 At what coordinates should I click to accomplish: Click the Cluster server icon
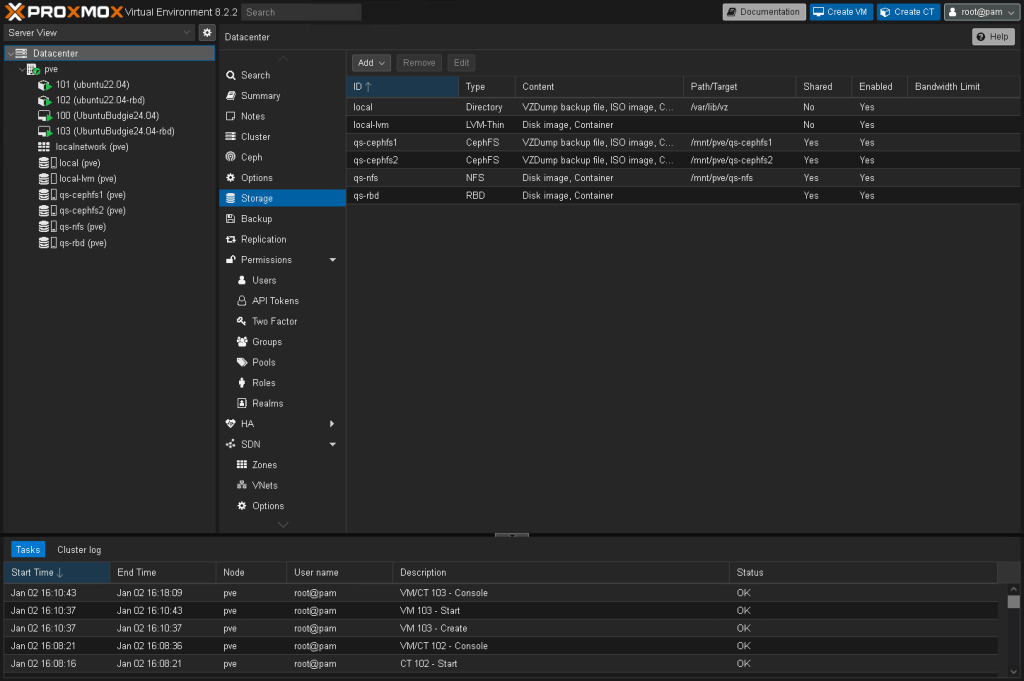tap(231, 137)
